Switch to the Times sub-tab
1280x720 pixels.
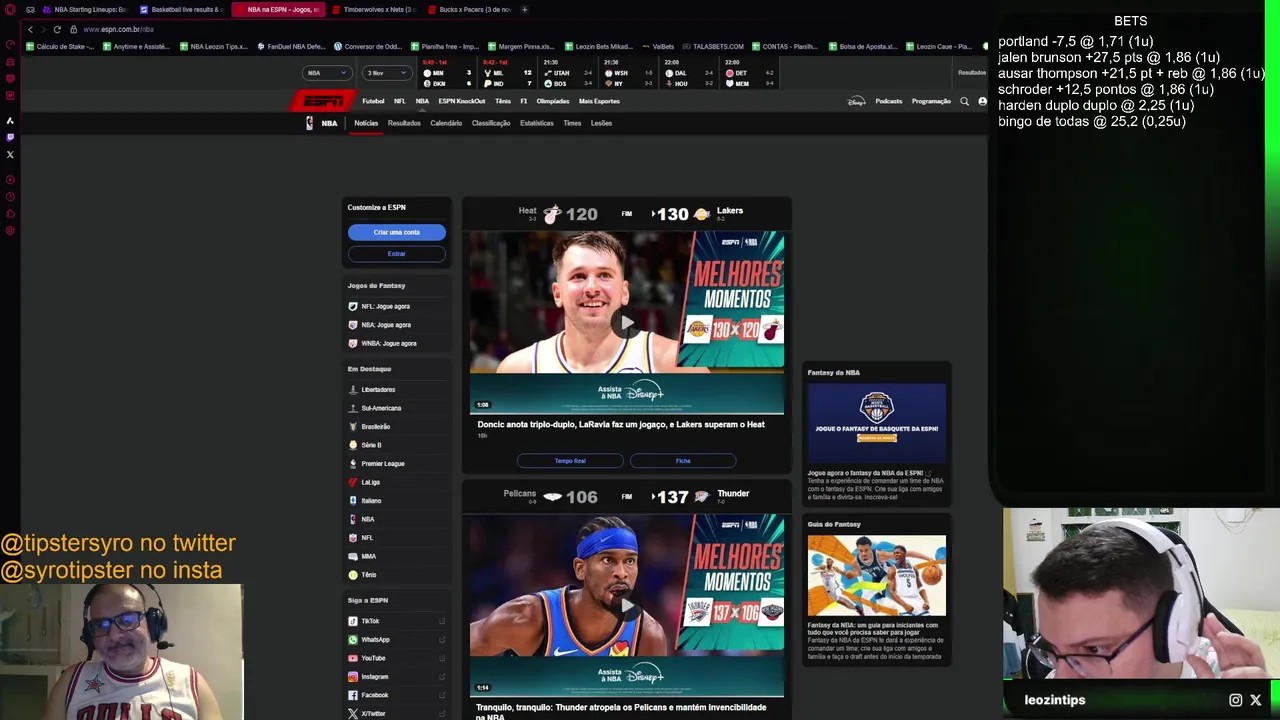pos(572,123)
